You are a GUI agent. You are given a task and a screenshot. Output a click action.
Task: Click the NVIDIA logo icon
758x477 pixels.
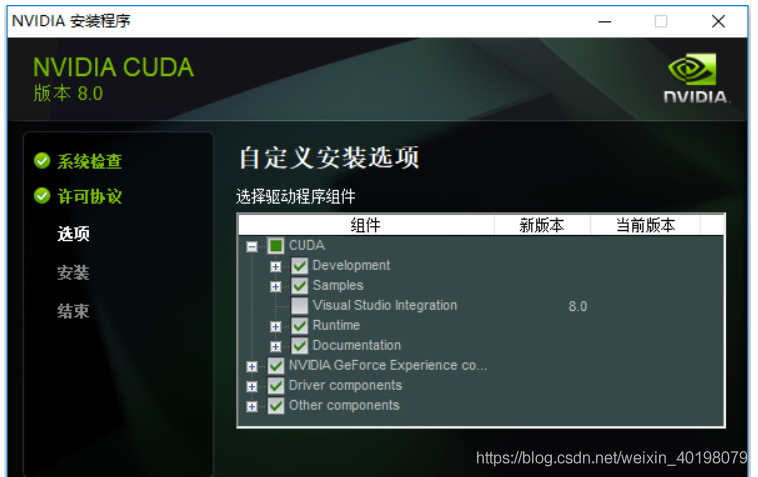click(695, 78)
